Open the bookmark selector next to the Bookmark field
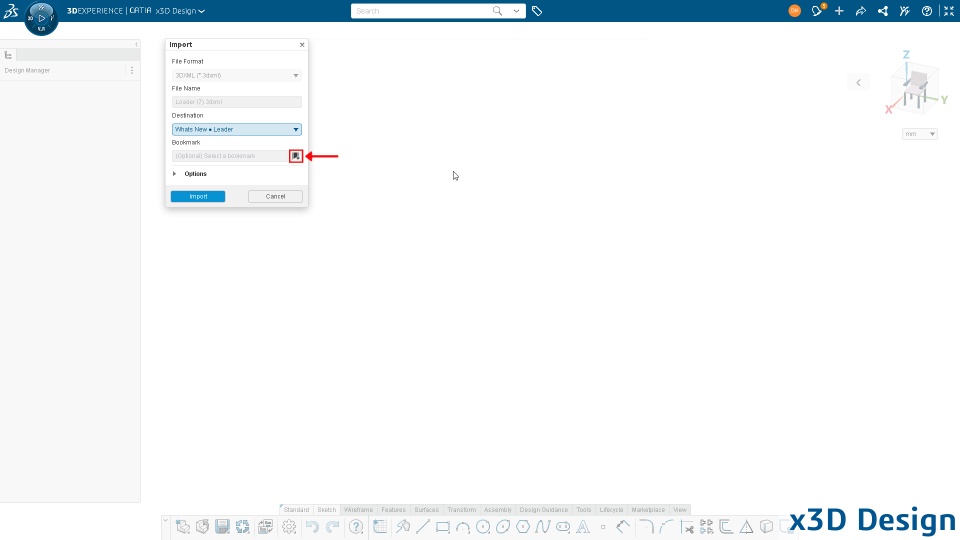The height and width of the screenshot is (540, 960). coord(296,156)
